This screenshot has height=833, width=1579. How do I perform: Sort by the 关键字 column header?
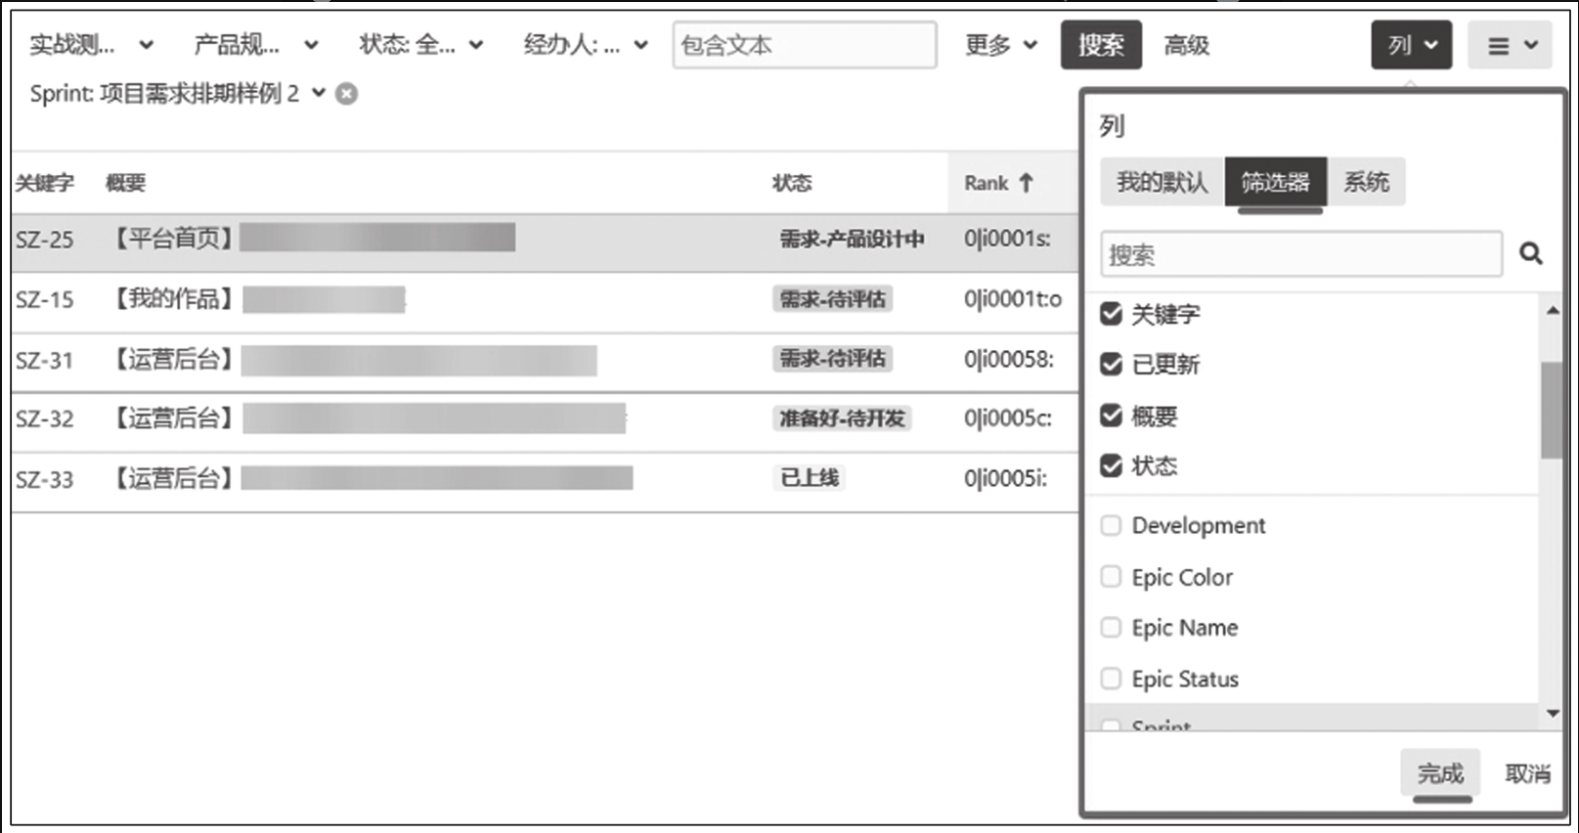[x=45, y=183]
